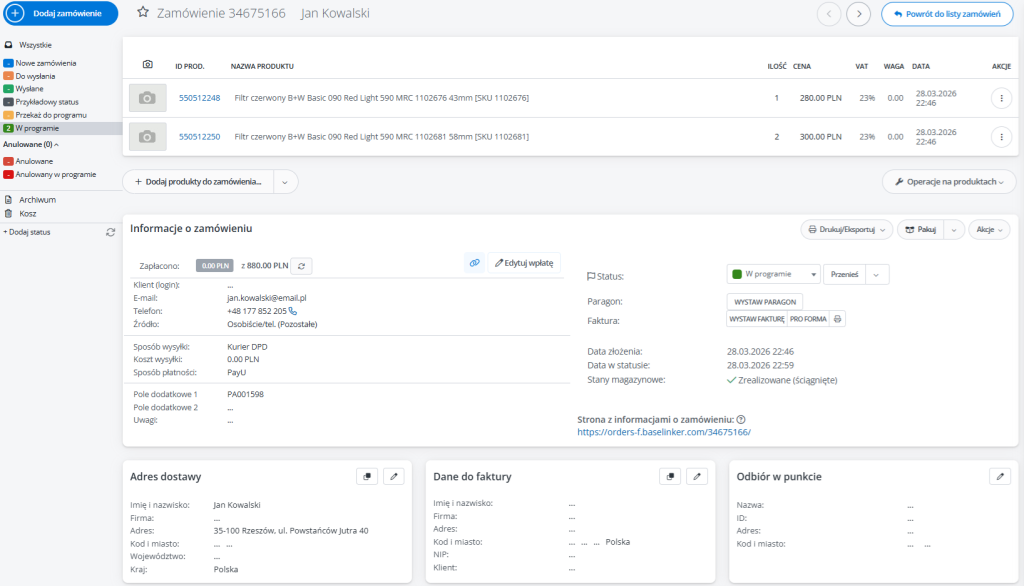Click the 'Wystaw paragon' button
The image size is (1024, 586).
click(764, 301)
